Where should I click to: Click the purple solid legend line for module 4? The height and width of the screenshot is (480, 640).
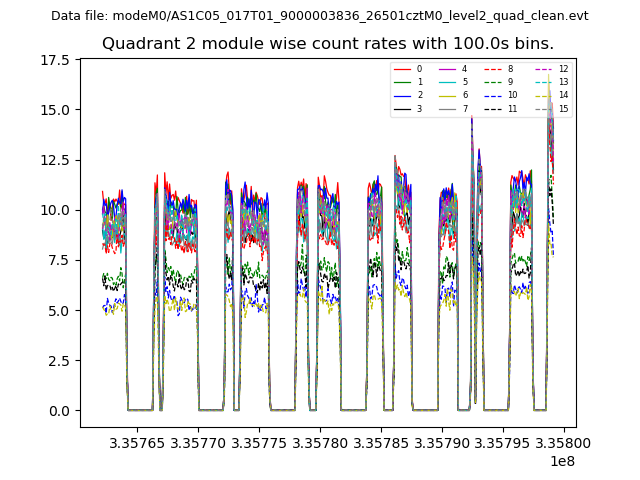tap(449, 69)
